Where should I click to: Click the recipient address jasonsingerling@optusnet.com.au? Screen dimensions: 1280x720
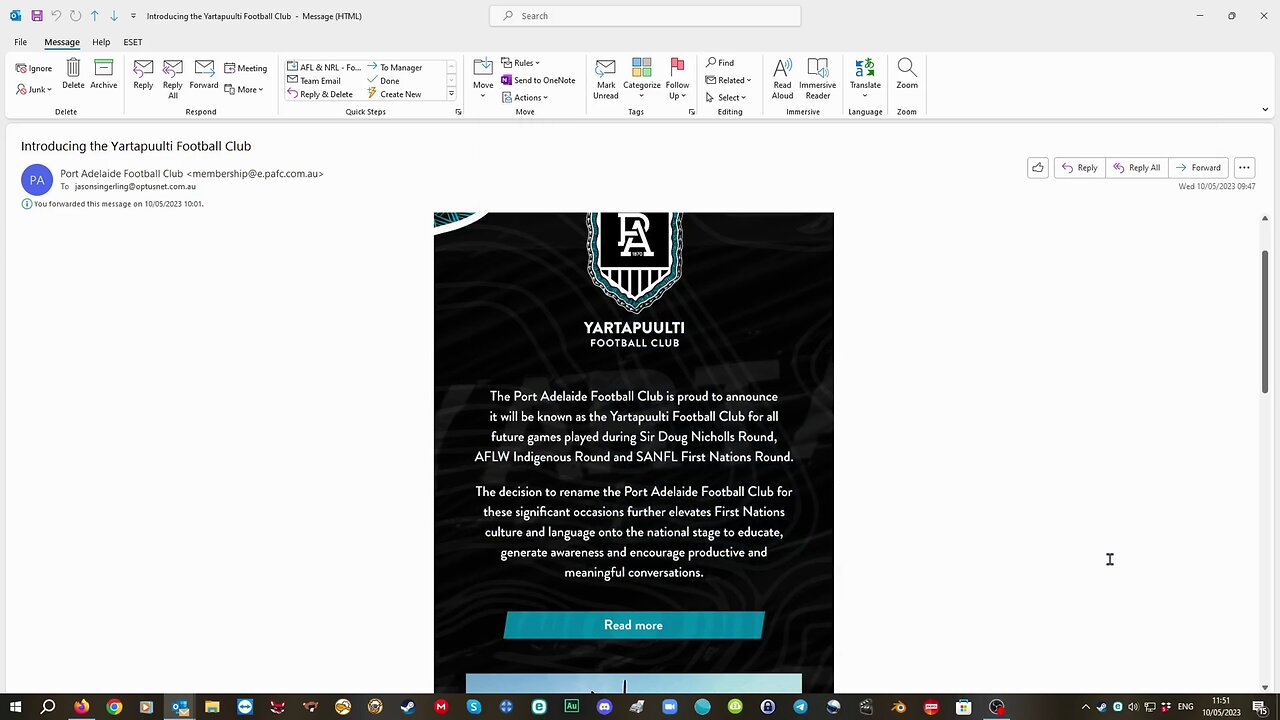pyautogui.click(x=135, y=187)
